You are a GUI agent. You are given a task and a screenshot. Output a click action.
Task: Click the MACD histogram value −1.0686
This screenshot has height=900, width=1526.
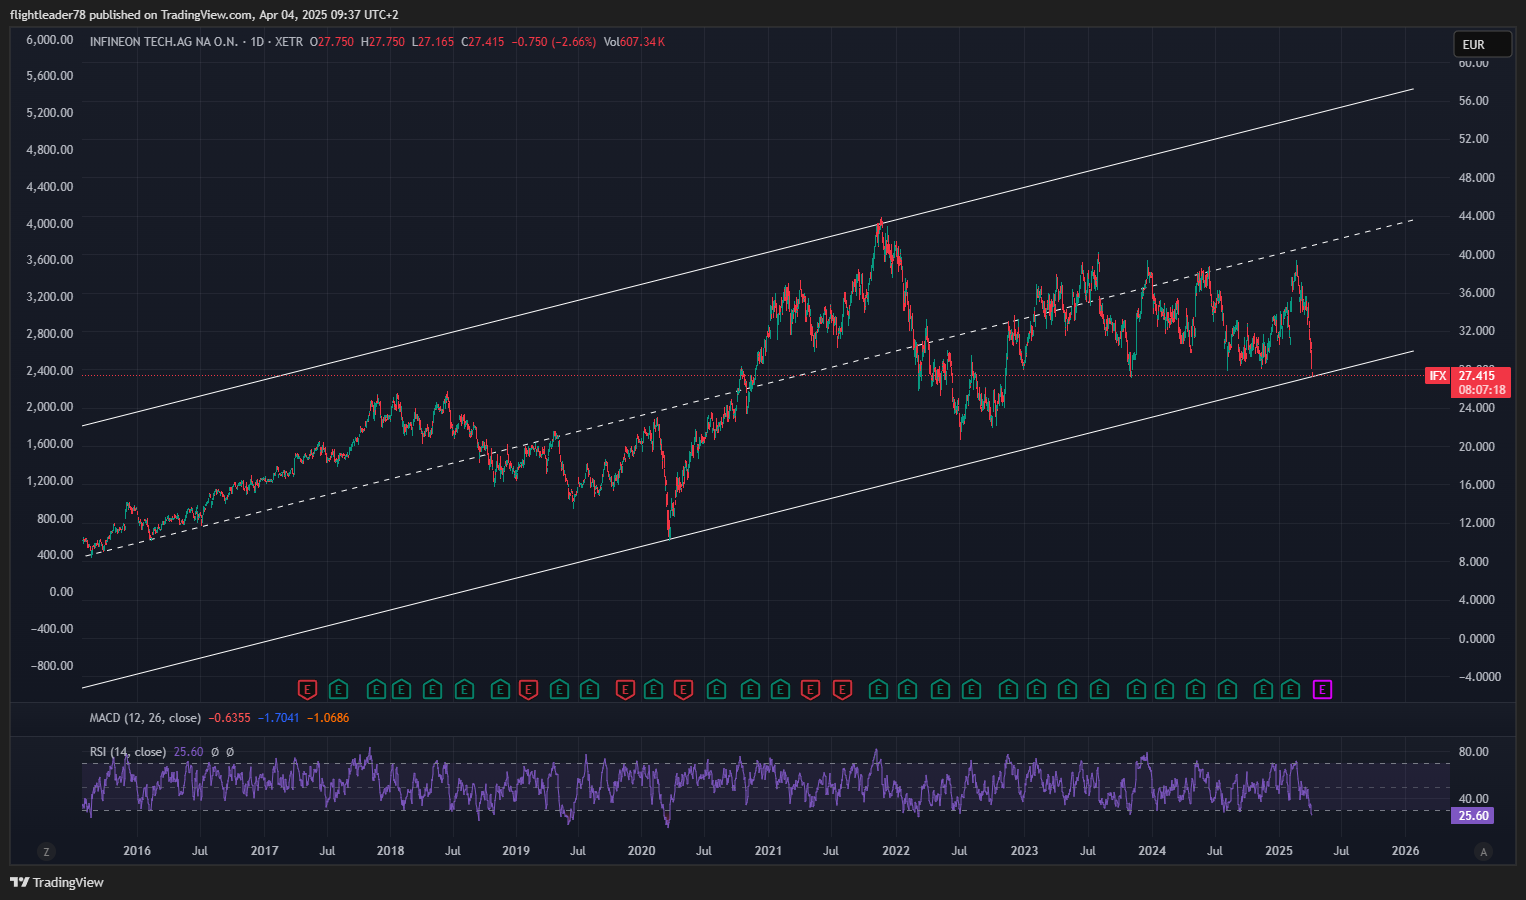click(x=327, y=718)
